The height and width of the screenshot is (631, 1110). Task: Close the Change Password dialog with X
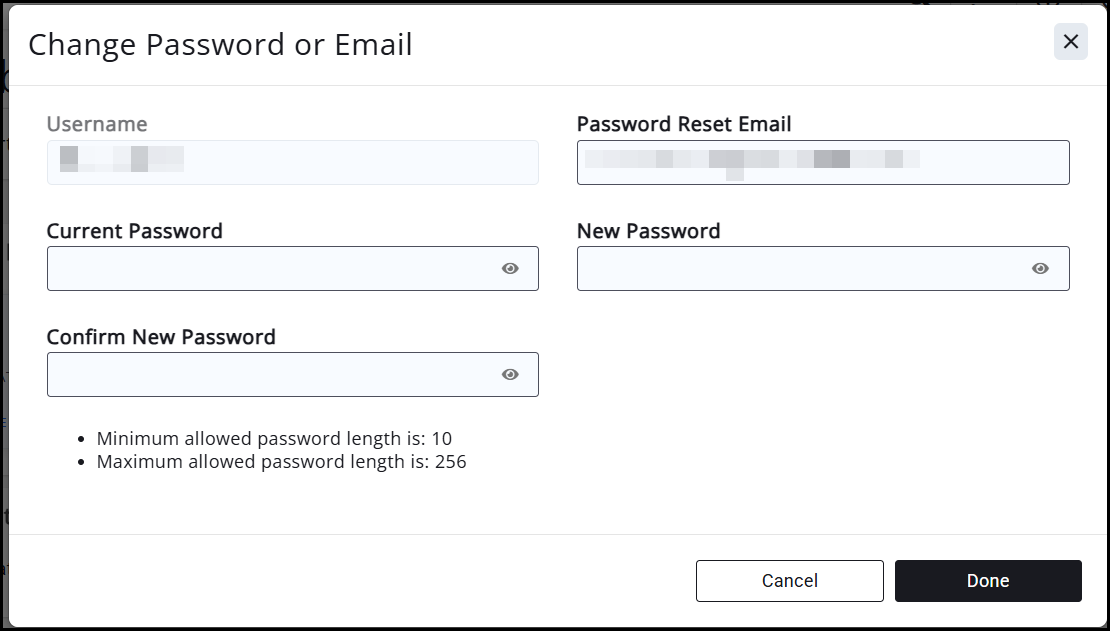click(x=1070, y=42)
